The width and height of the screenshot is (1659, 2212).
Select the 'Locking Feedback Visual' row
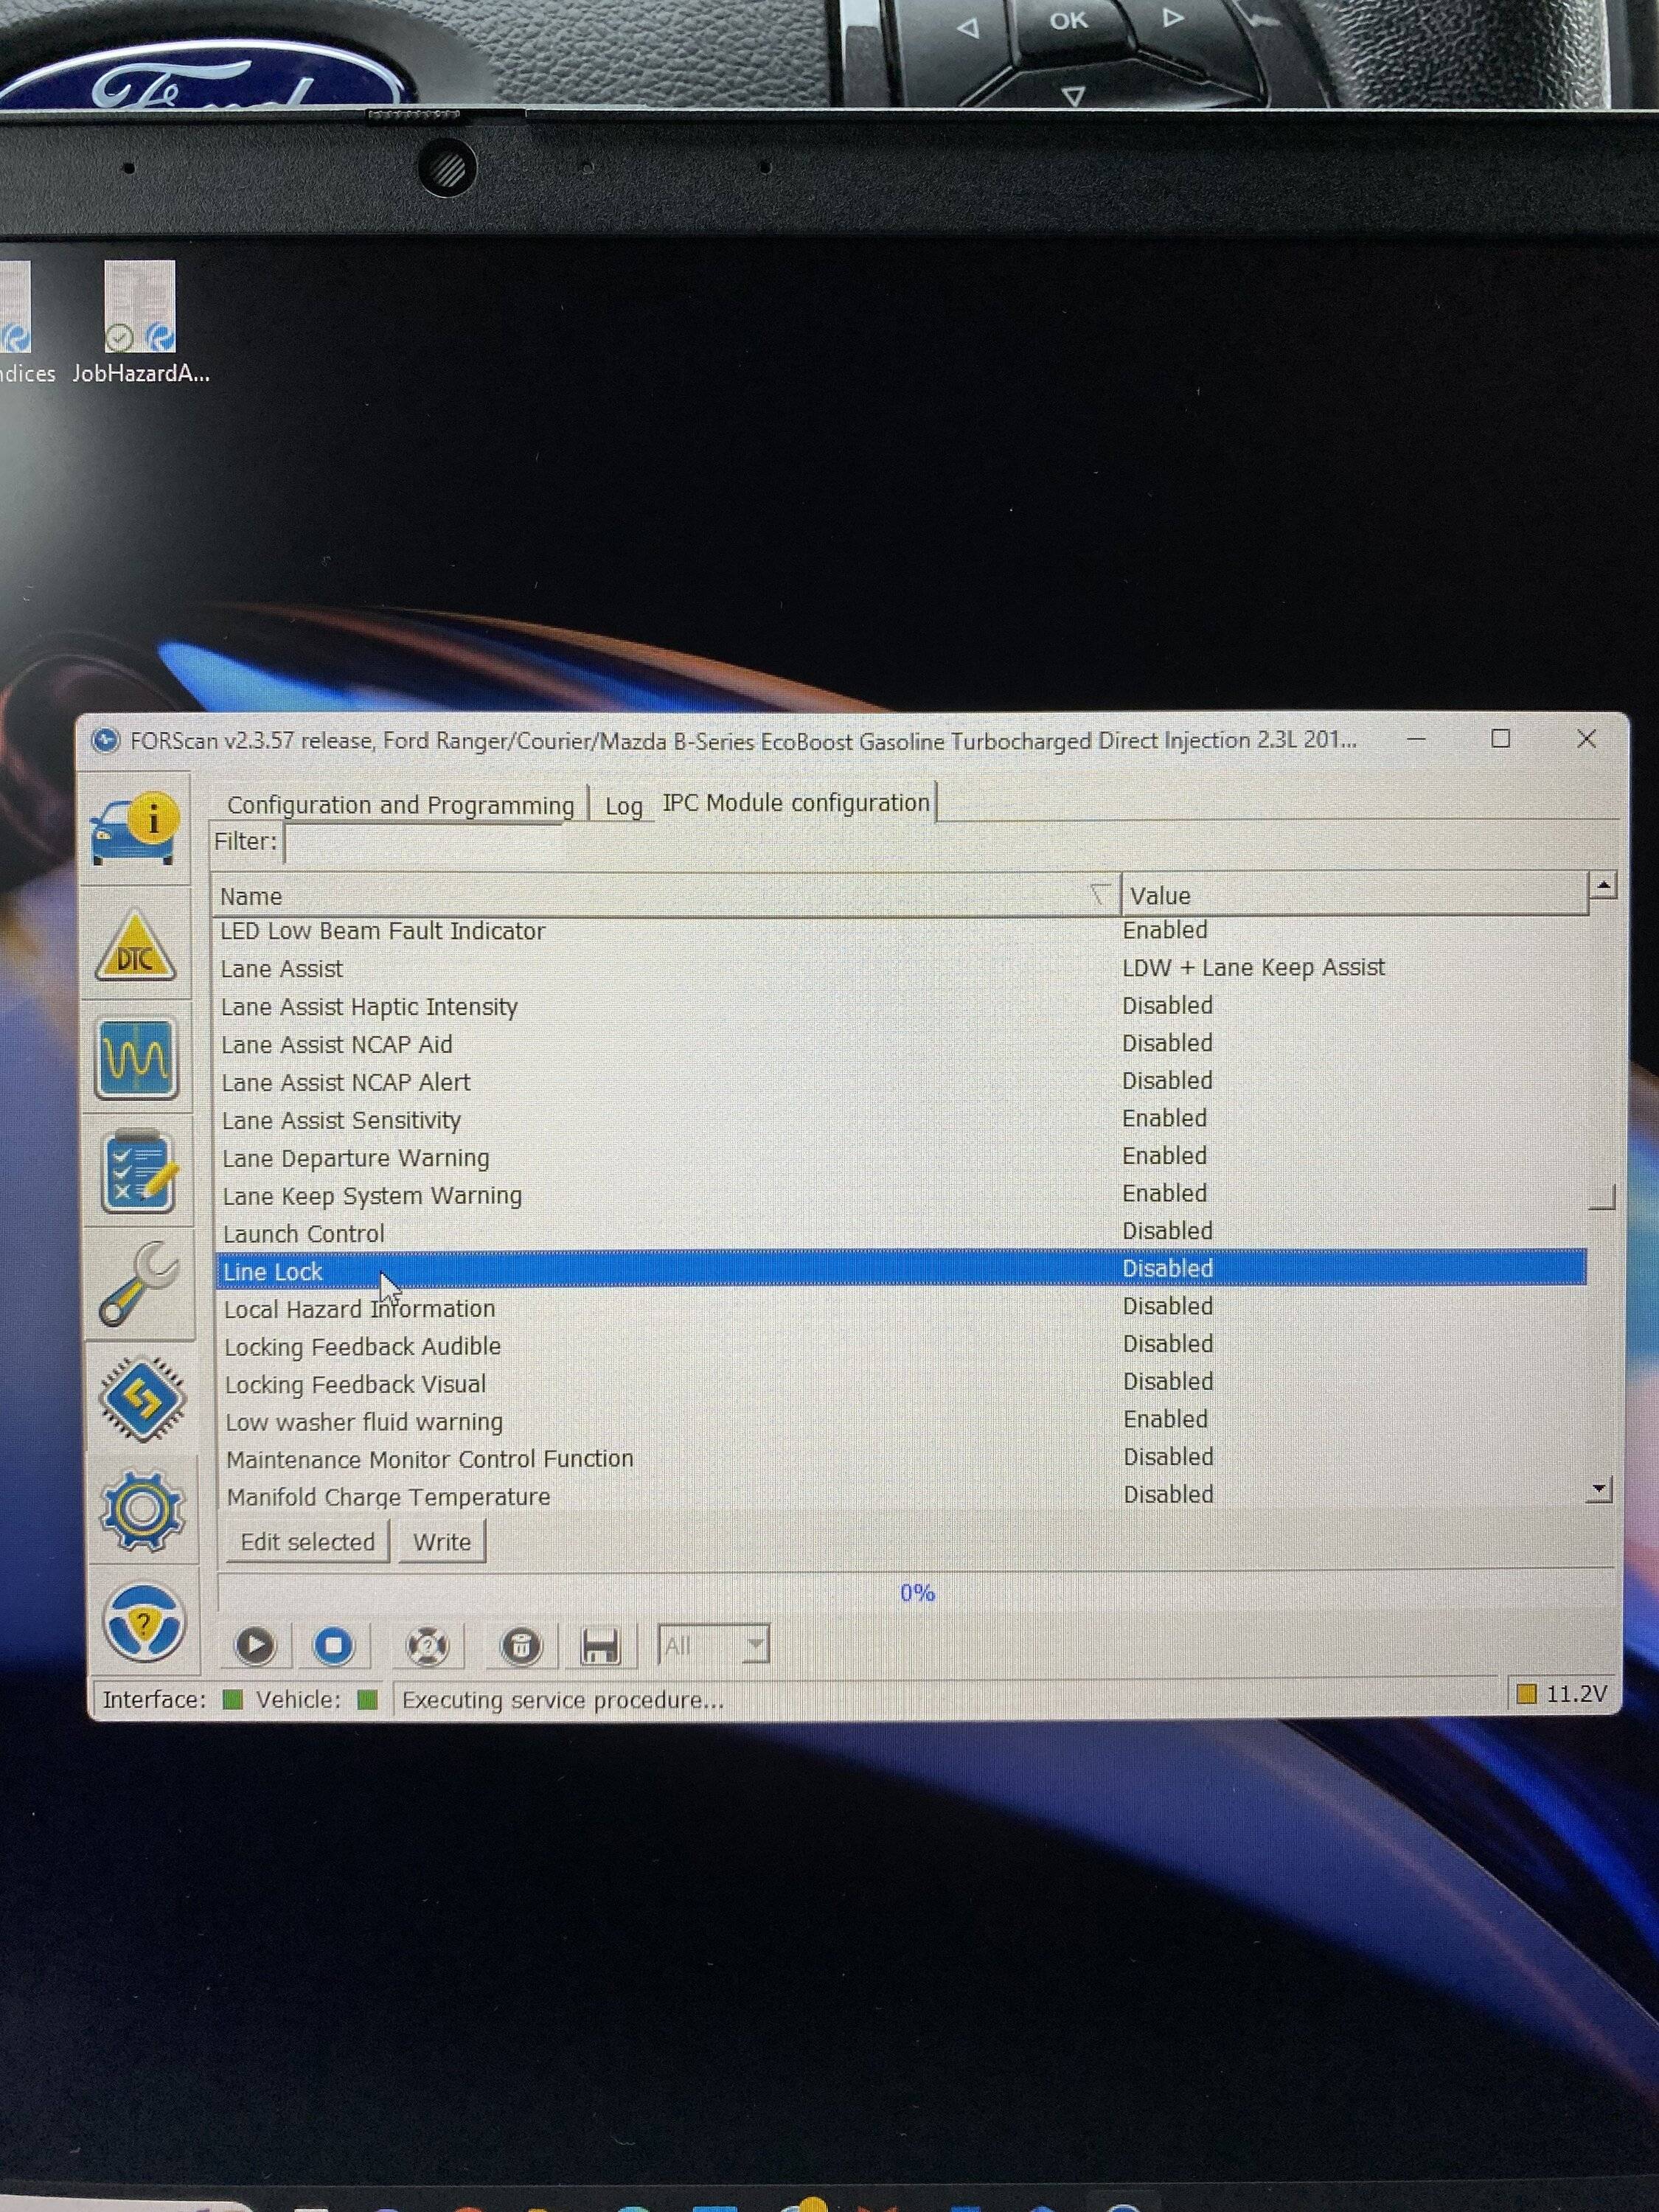[900, 1383]
